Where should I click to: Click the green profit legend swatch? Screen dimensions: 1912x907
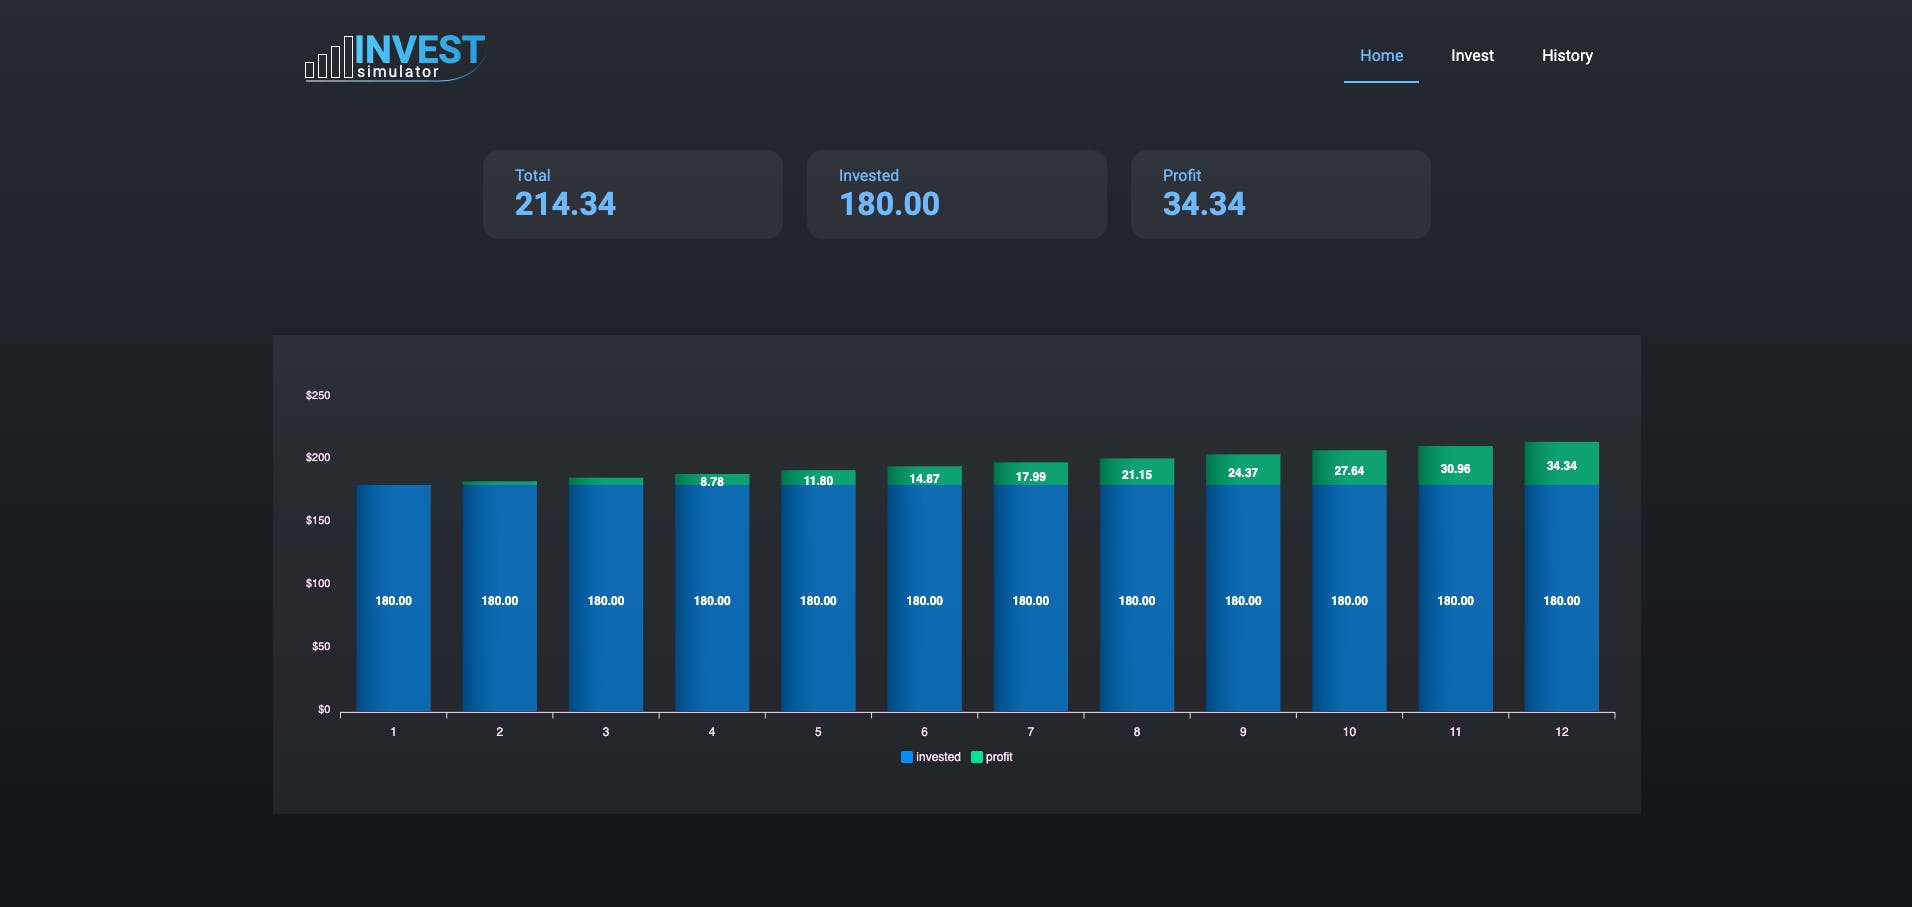point(977,757)
